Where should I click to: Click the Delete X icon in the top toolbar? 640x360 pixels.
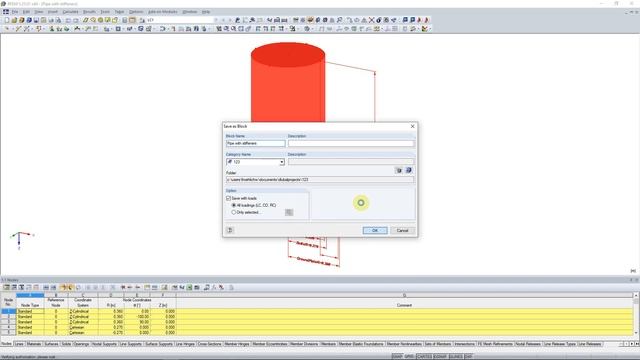(x=371, y=20)
